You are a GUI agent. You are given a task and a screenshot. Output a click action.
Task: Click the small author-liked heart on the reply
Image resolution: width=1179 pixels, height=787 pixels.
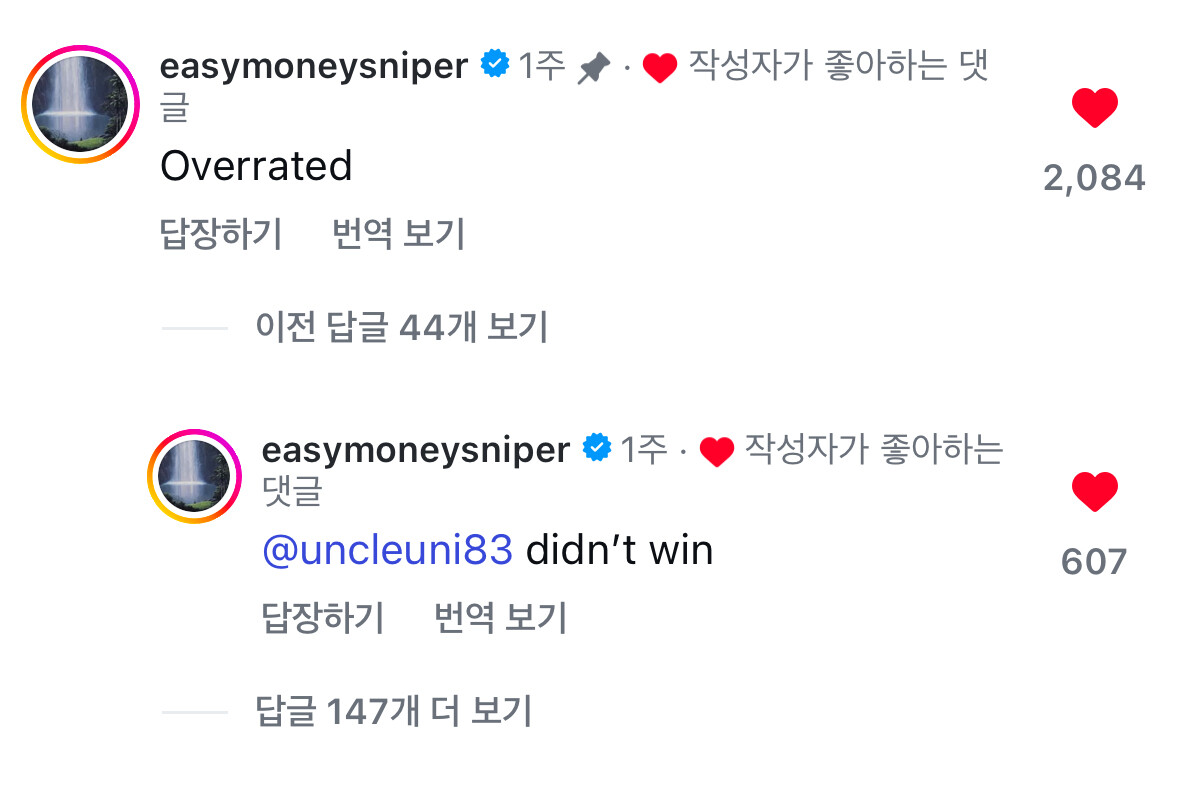click(717, 452)
